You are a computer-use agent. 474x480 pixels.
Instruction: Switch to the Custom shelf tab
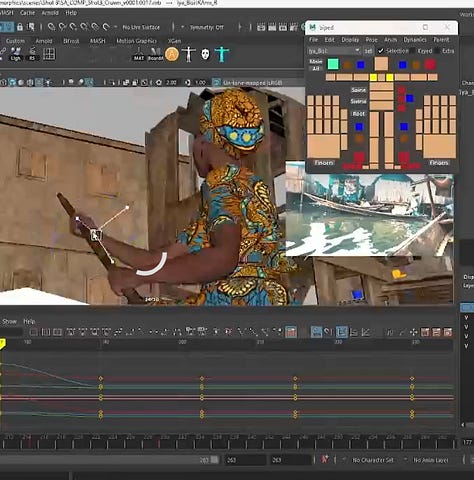(x=15, y=41)
